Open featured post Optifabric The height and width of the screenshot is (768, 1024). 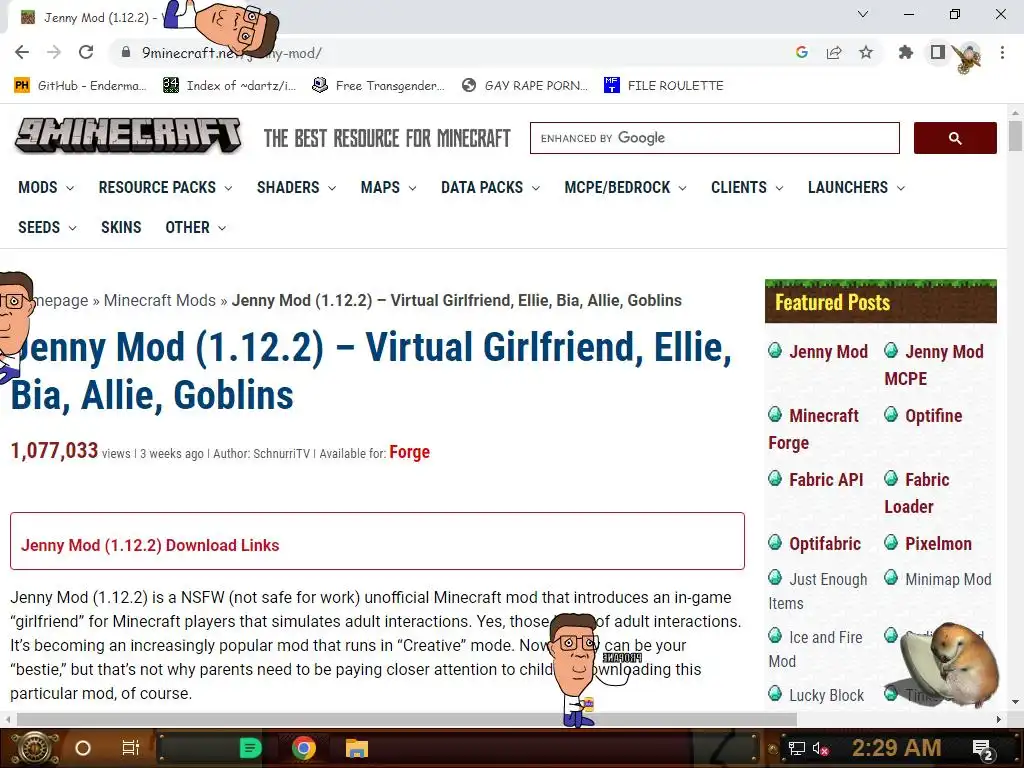coord(825,544)
